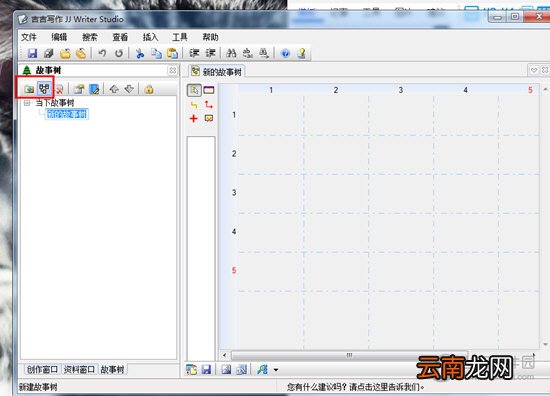The height and width of the screenshot is (396, 550).
Task: Open the 搜索 menu
Action: point(89,37)
